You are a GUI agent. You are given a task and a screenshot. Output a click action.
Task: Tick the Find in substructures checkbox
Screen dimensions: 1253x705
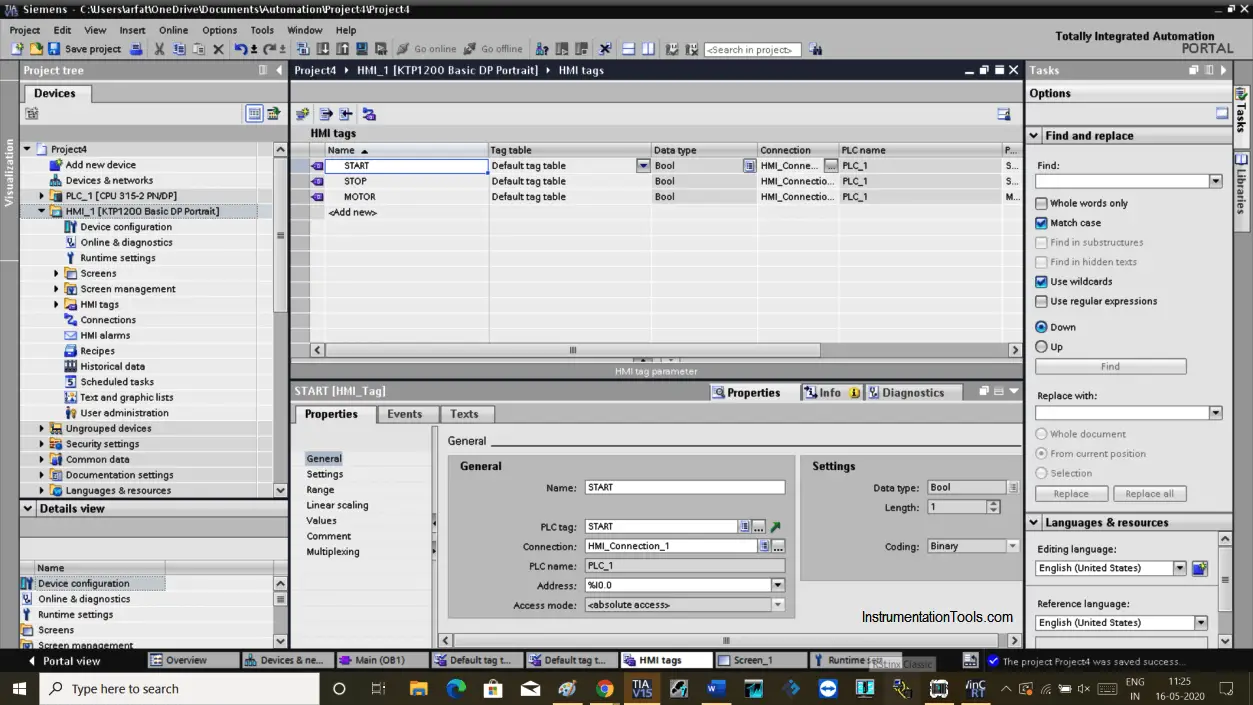click(1042, 243)
